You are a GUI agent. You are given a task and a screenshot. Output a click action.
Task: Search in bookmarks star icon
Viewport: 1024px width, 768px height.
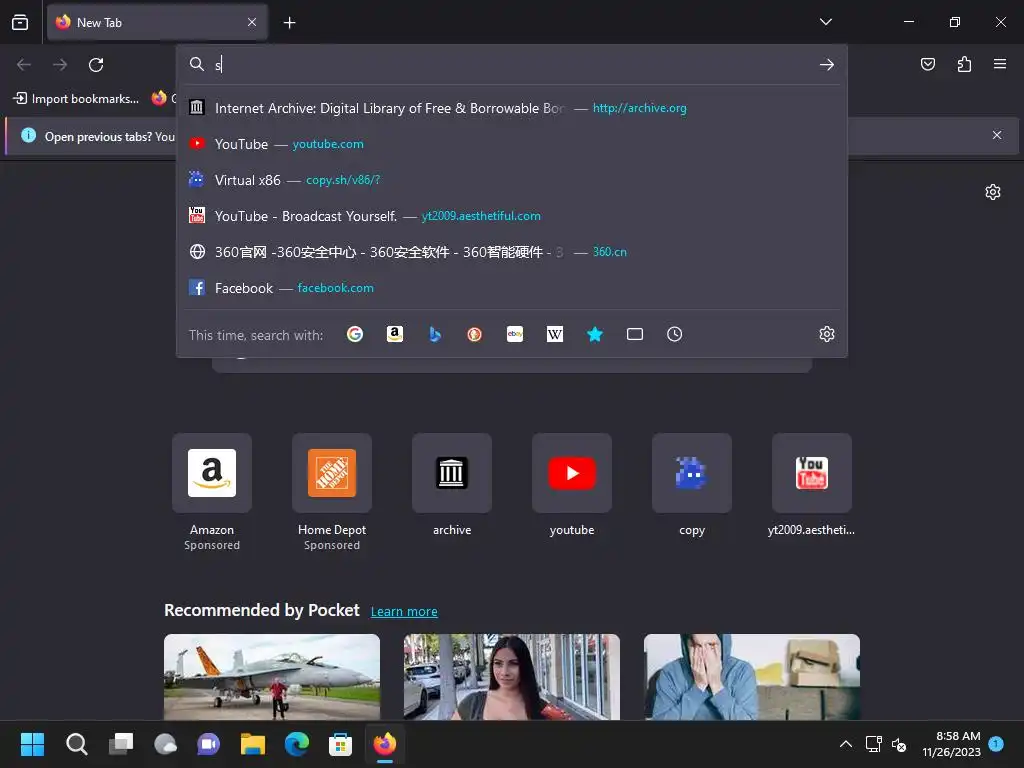[595, 334]
